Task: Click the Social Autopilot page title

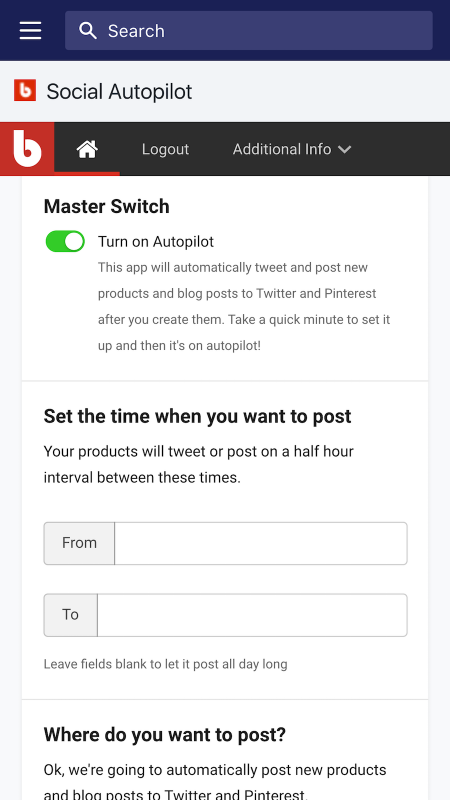Action: click(x=119, y=92)
